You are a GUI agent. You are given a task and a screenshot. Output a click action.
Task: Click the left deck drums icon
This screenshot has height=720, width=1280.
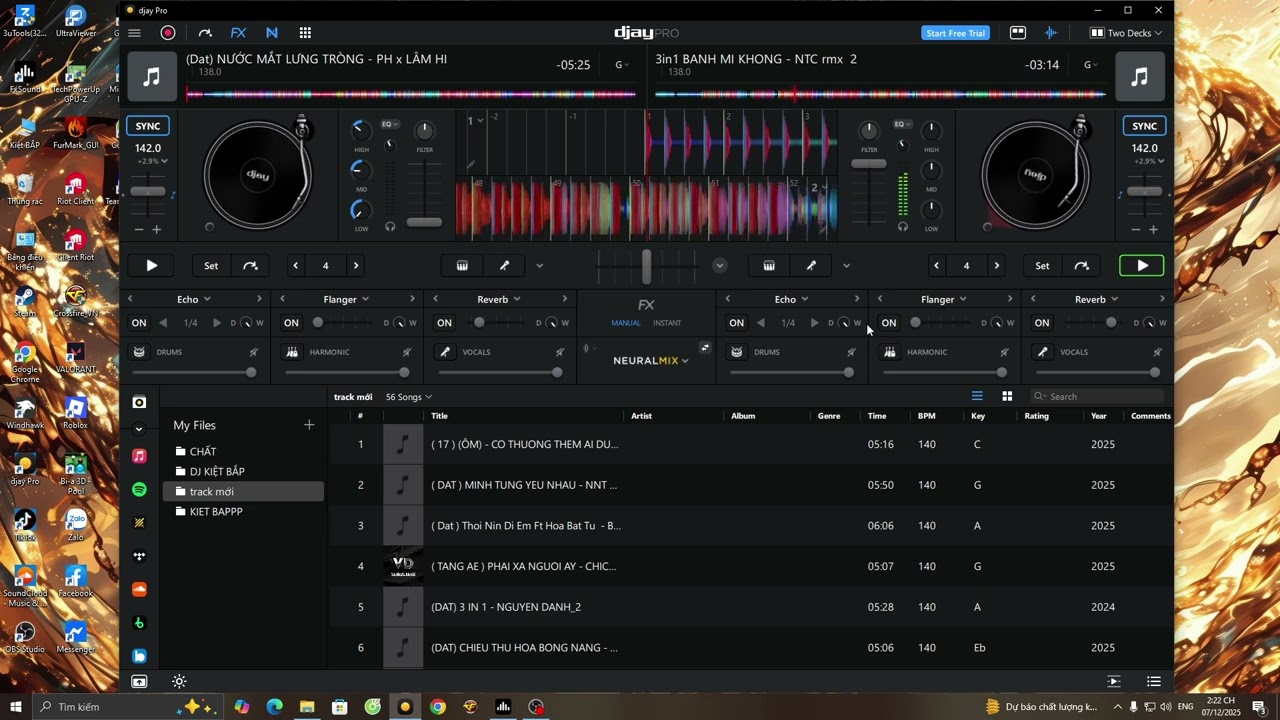coord(139,352)
